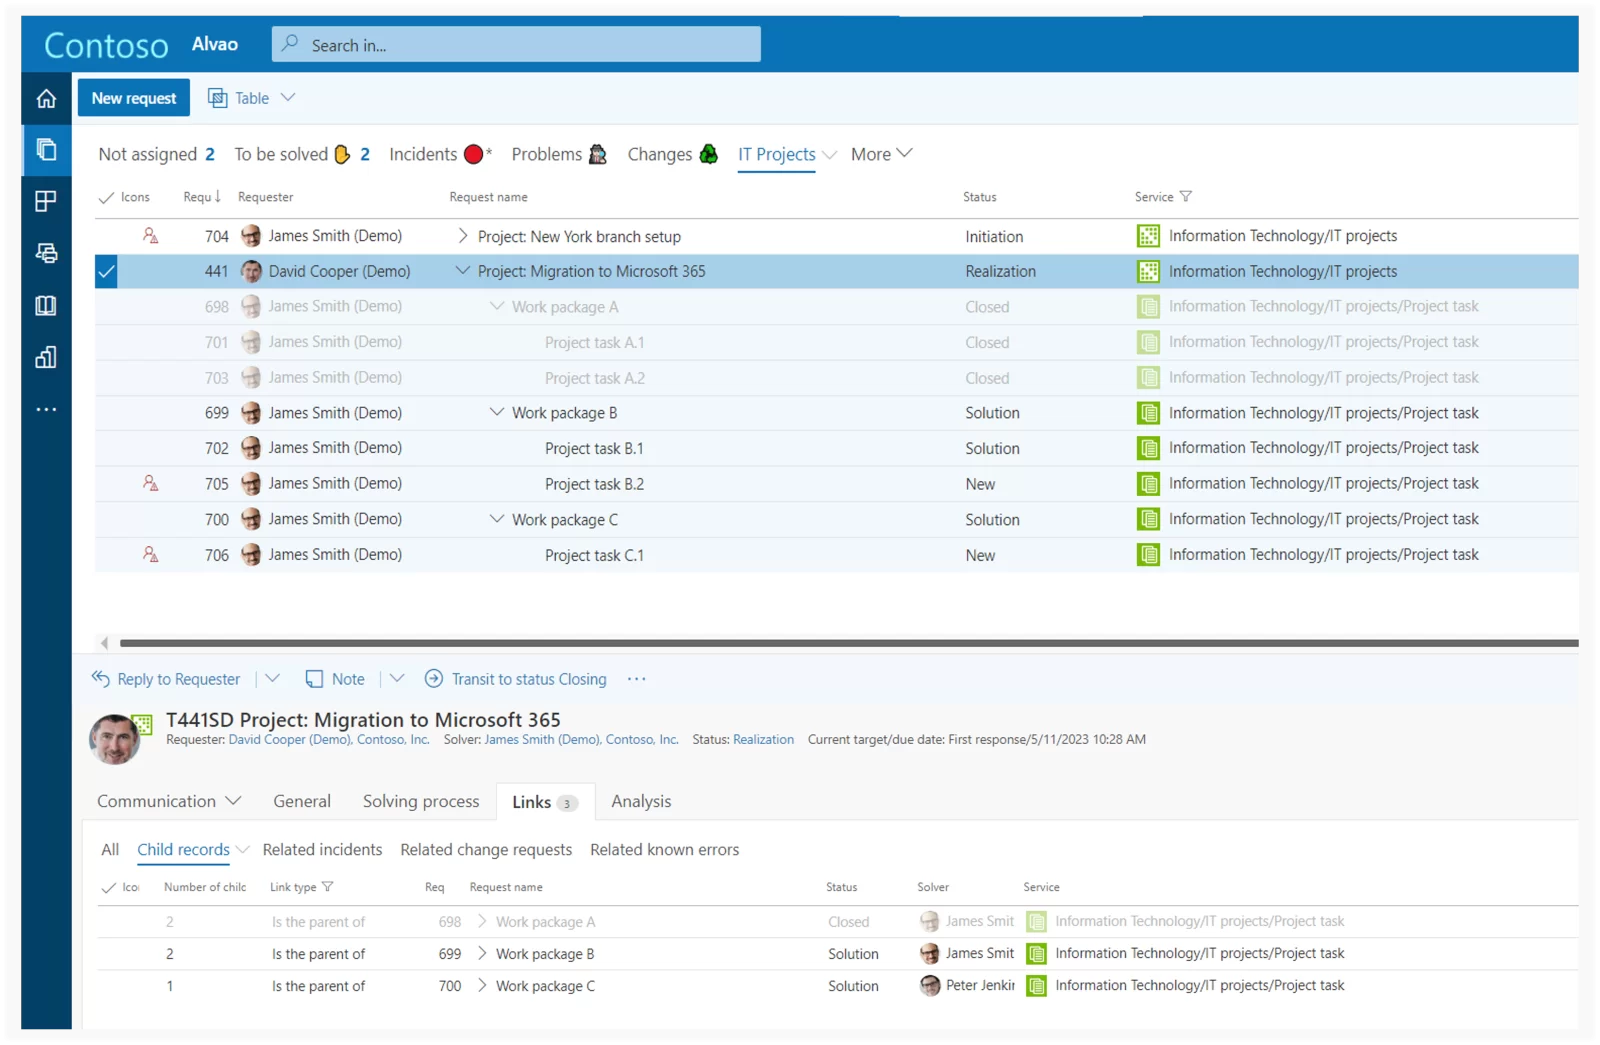Click the filter icon on the Service column
The height and width of the screenshot is (1045, 1600).
pyautogui.click(x=1186, y=196)
